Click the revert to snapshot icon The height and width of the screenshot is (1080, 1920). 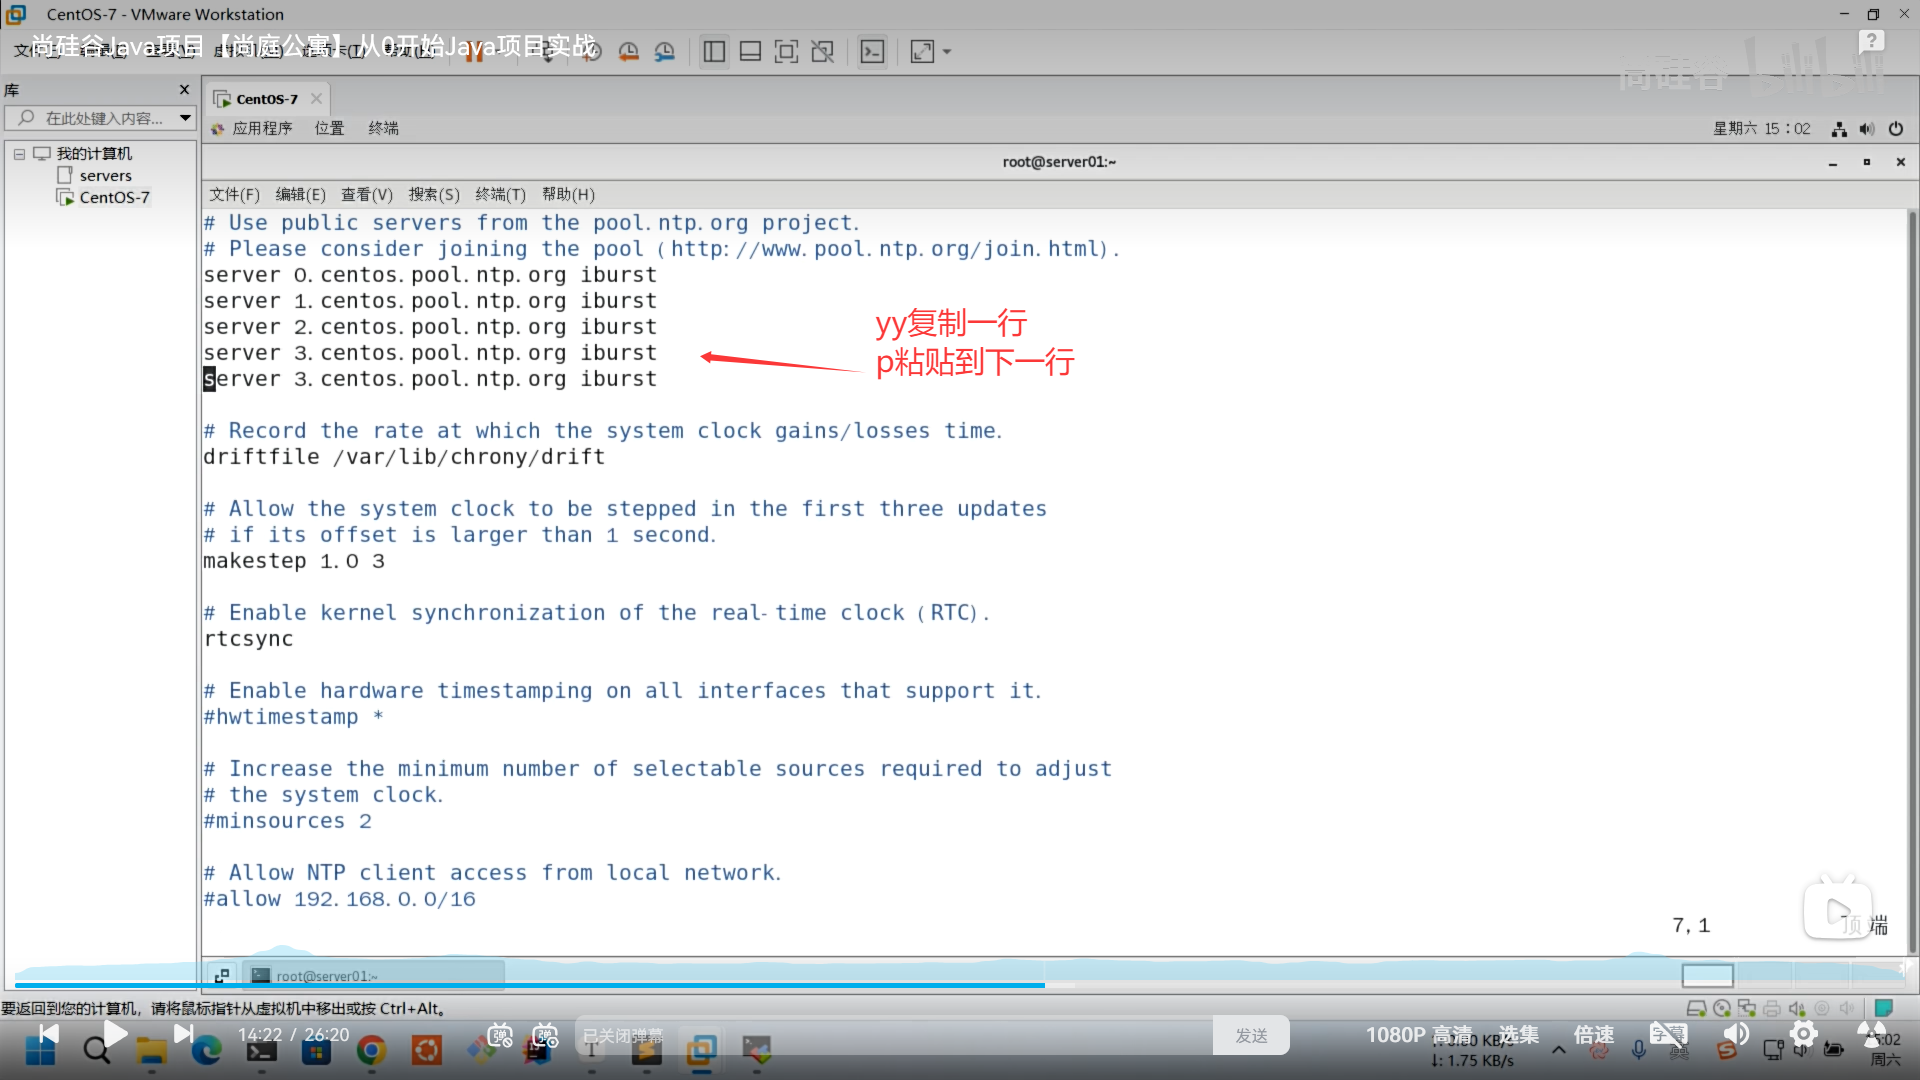[x=628, y=52]
